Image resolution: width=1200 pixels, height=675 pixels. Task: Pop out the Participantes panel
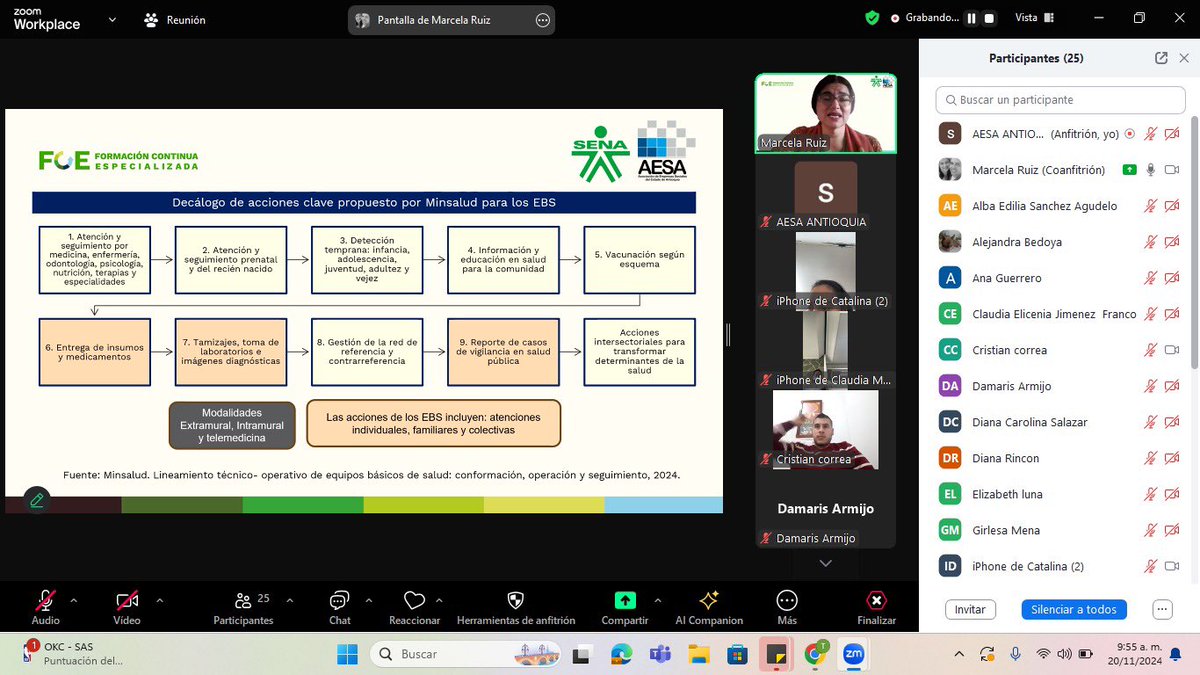pyautogui.click(x=1161, y=58)
